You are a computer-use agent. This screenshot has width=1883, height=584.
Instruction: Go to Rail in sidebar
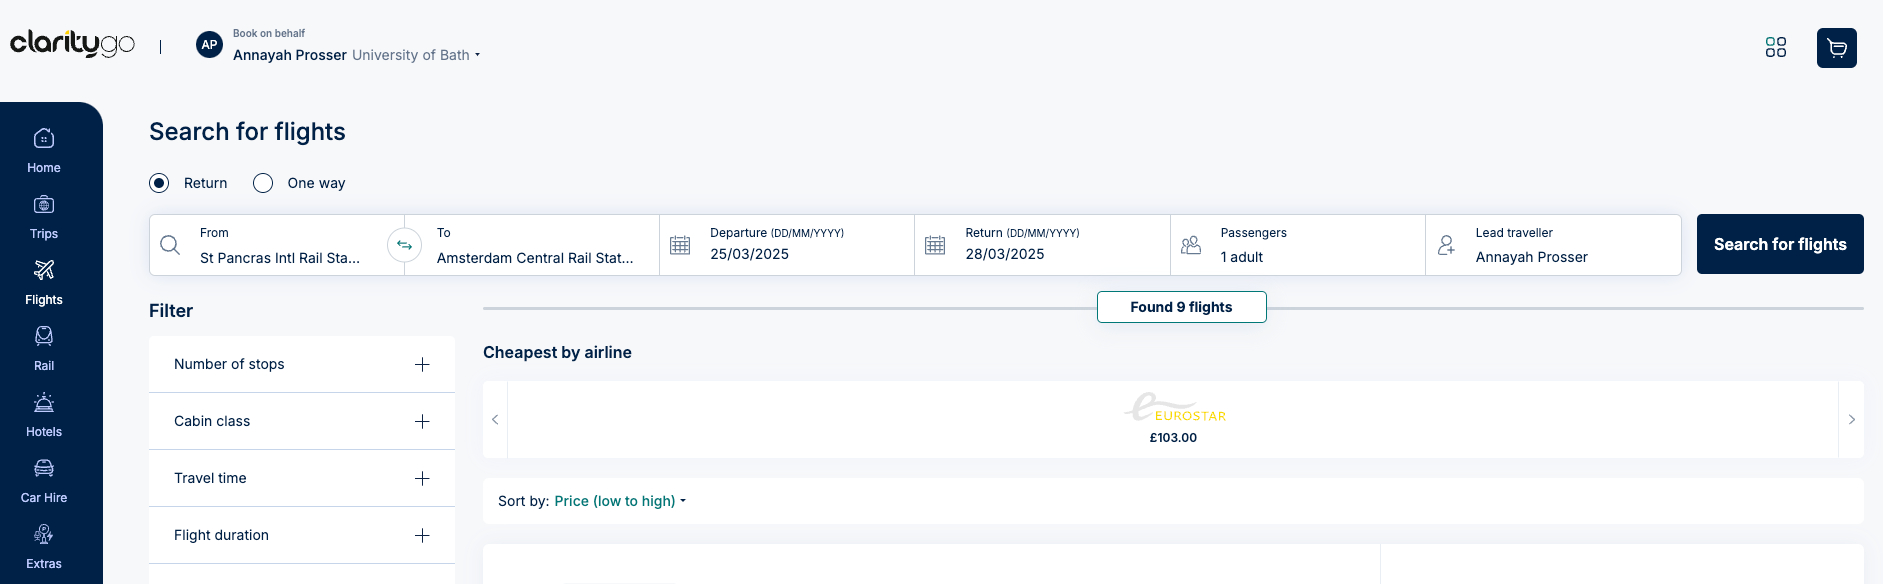pos(44,348)
